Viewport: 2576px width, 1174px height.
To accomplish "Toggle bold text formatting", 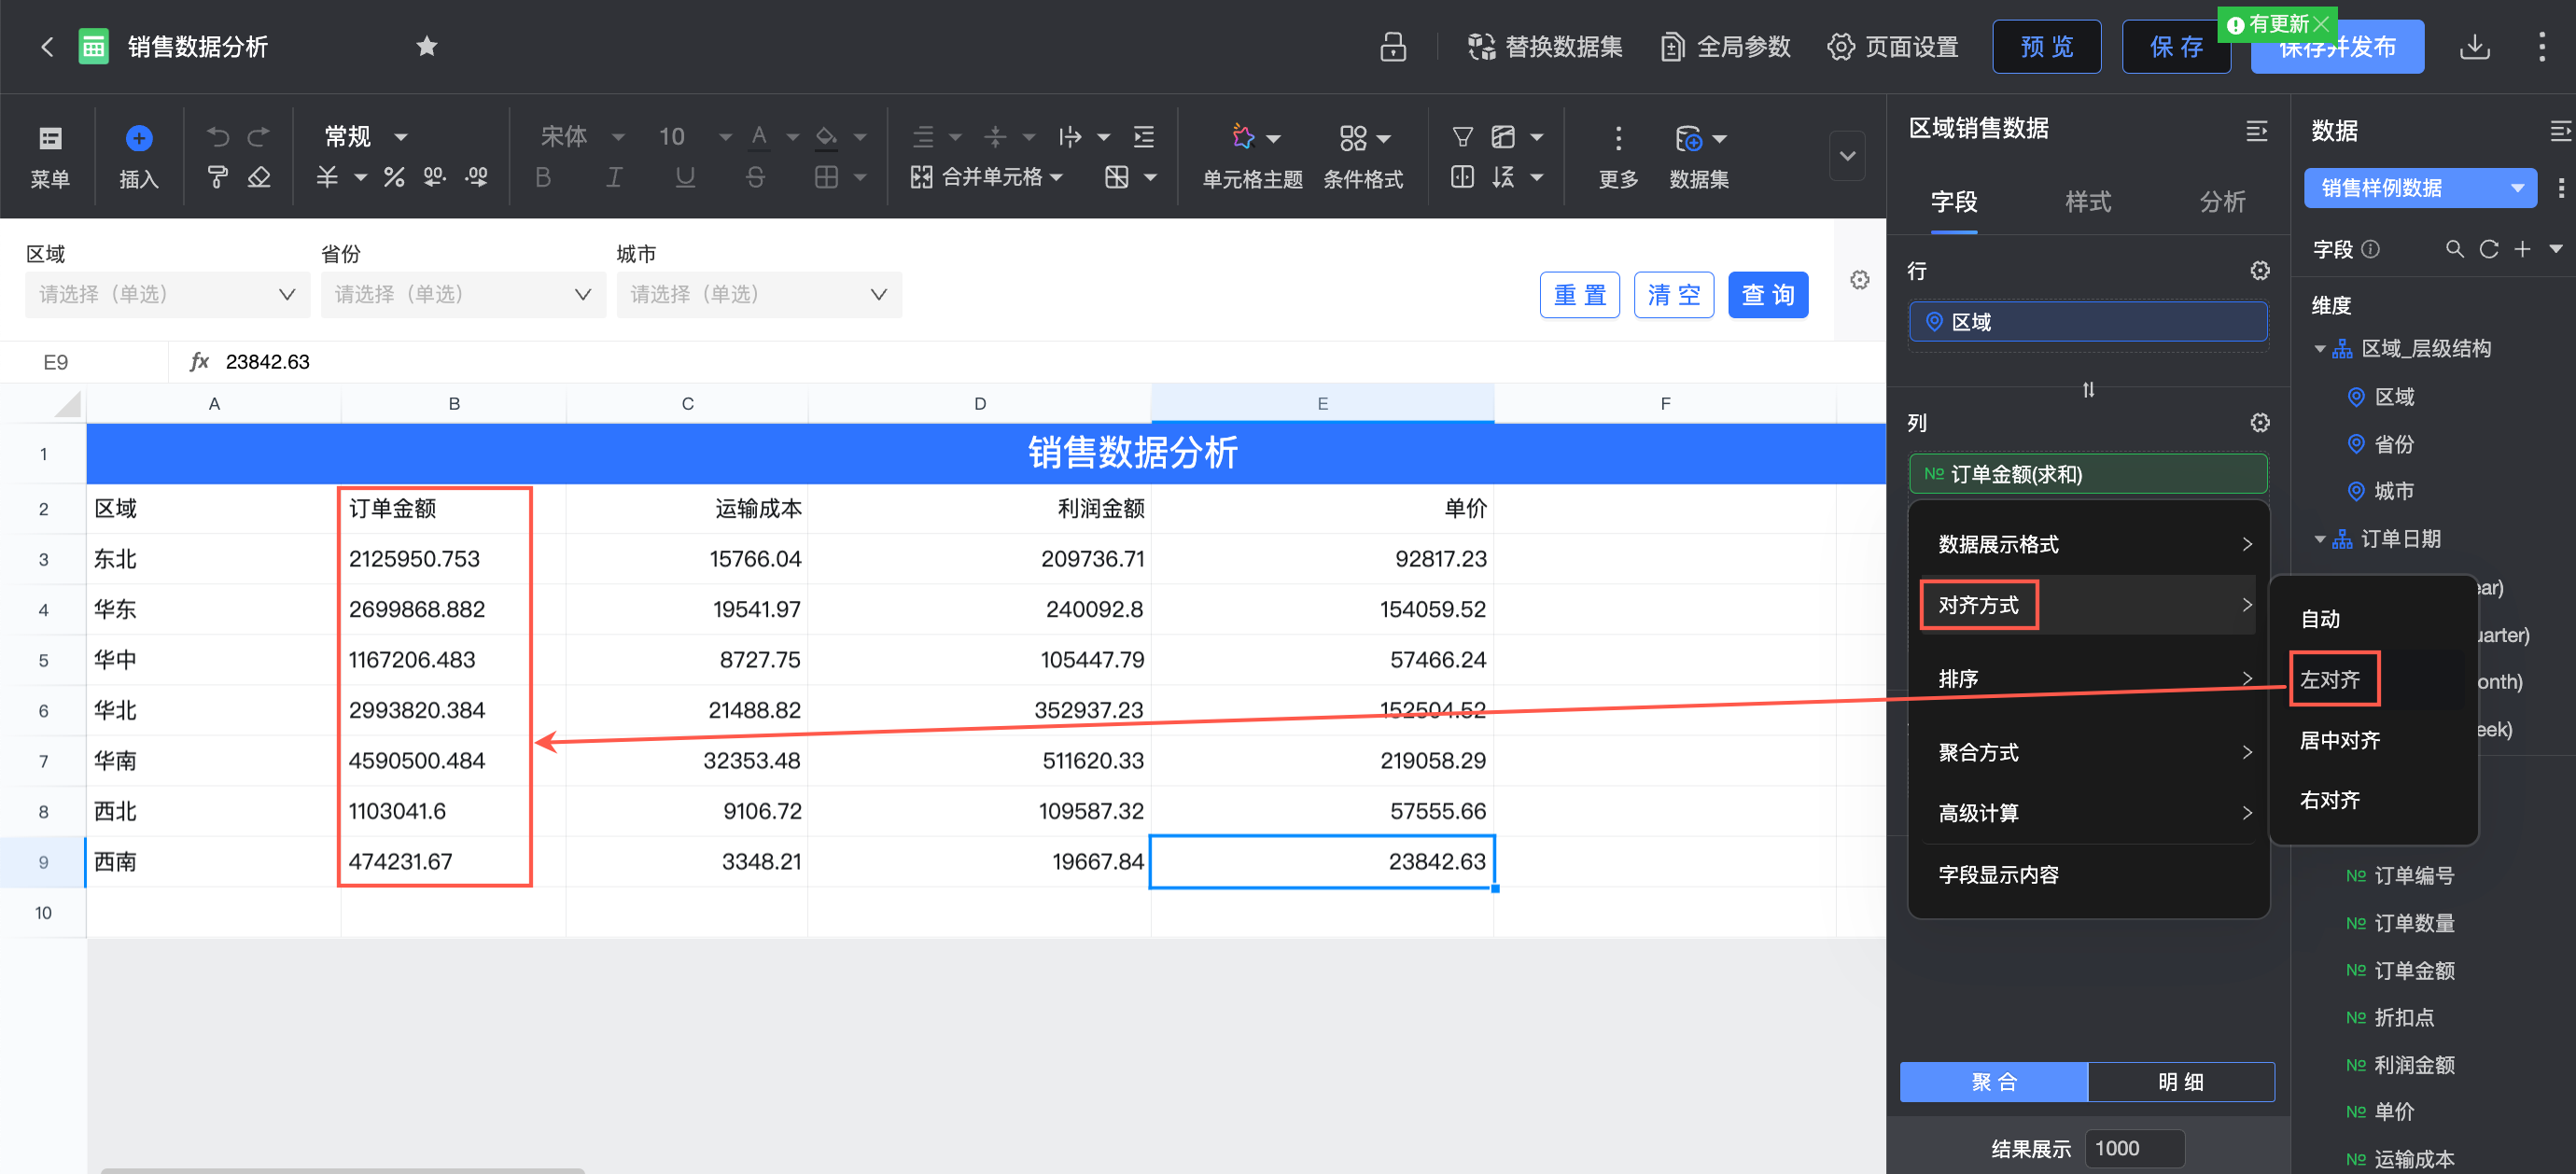I will pyautogui.click(x=543, y=178).
